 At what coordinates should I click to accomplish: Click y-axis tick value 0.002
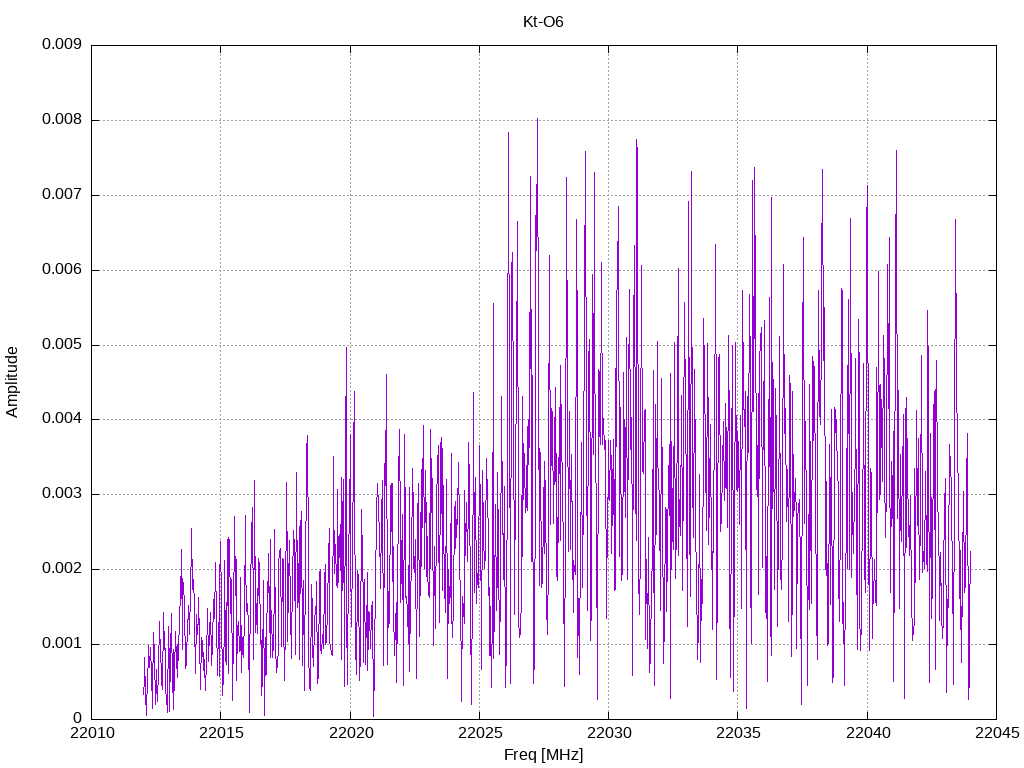click(x=62, y=568)
